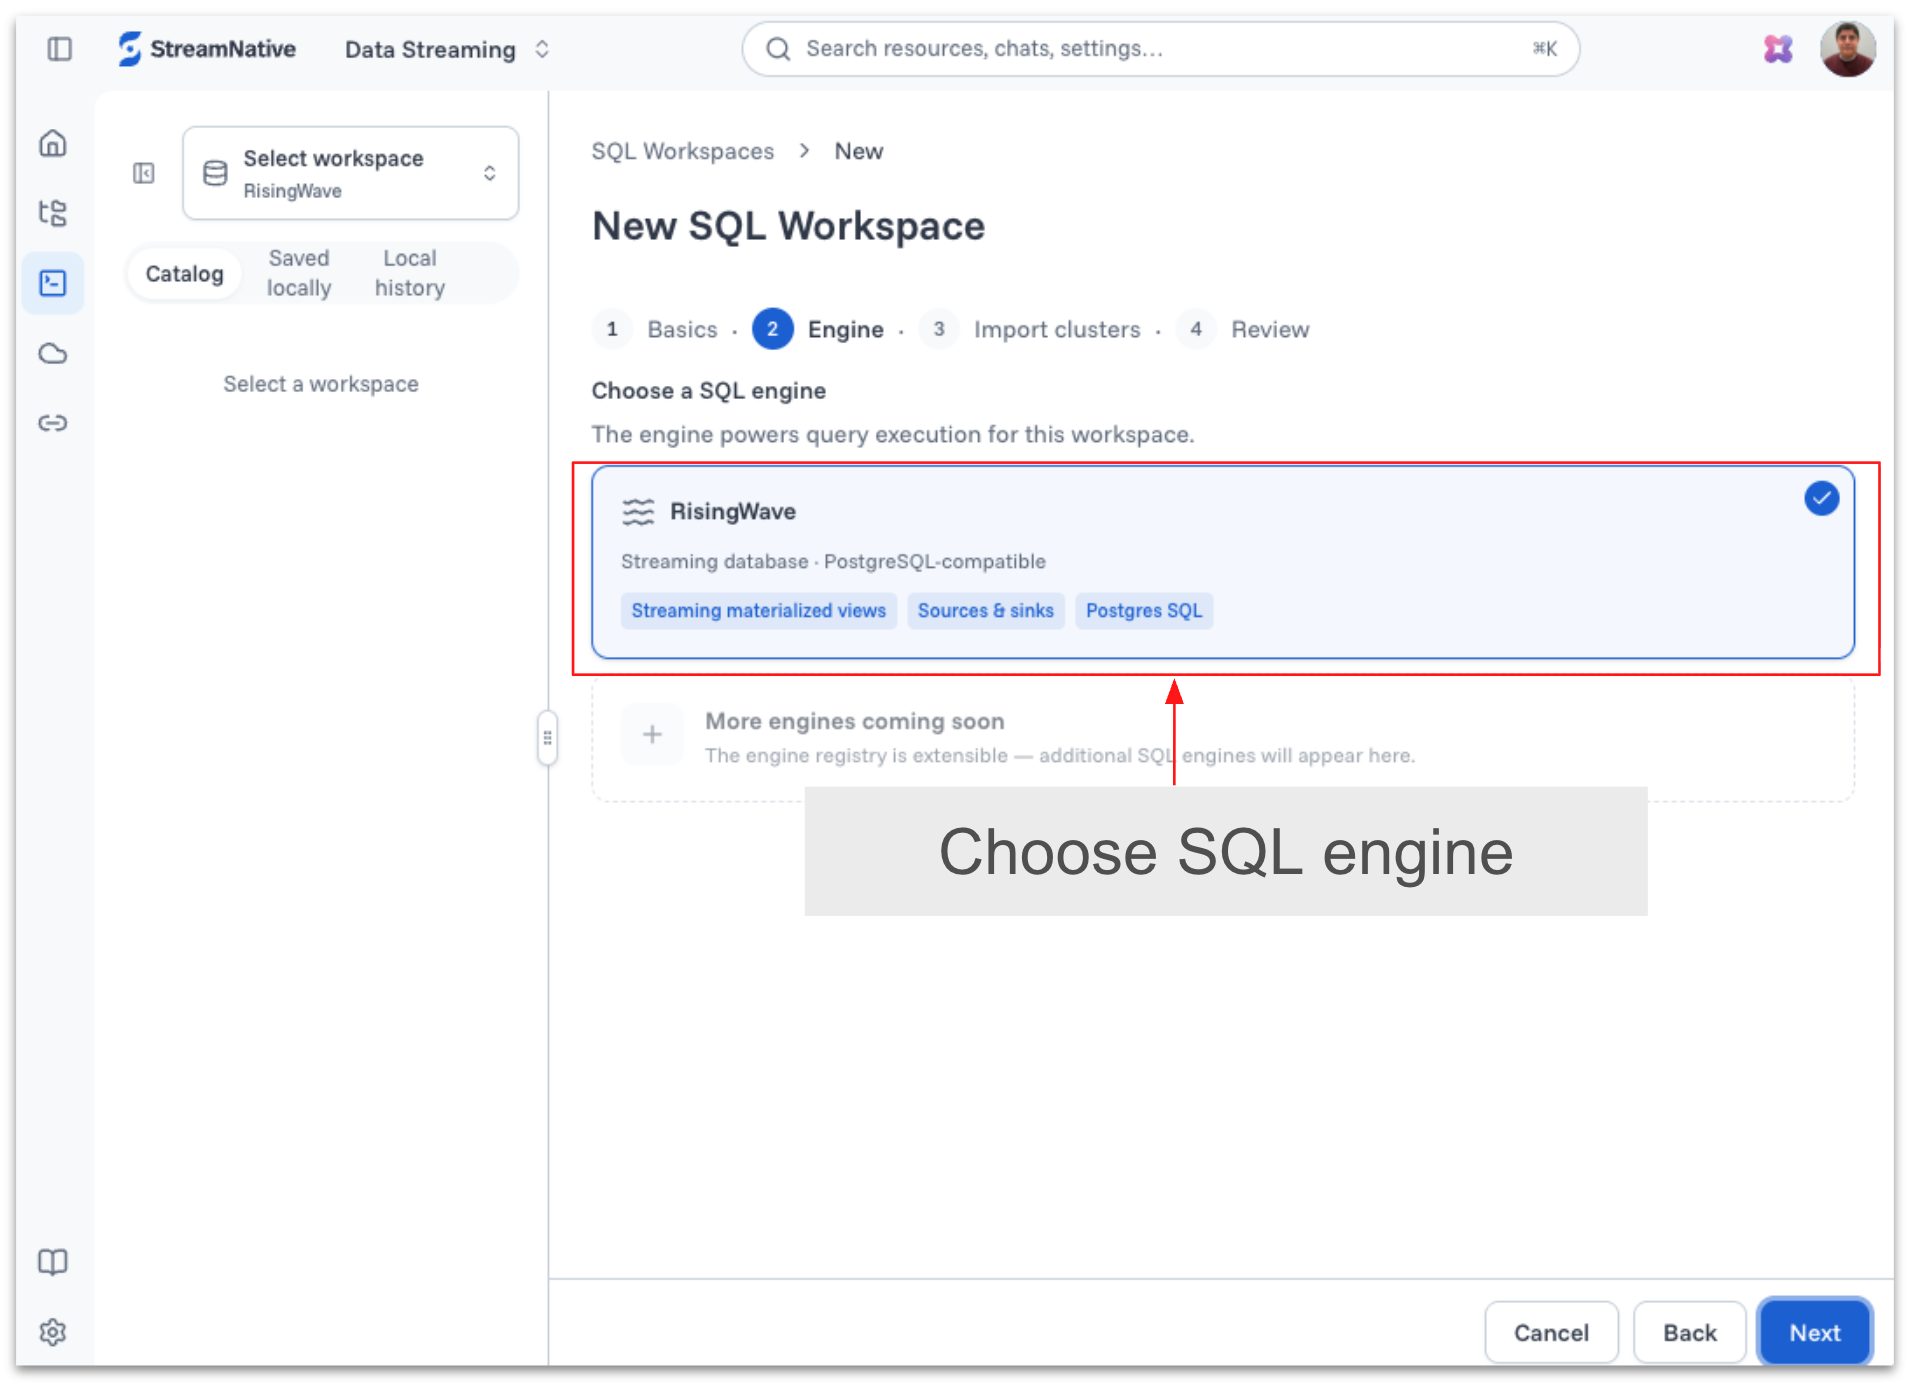This screenshot has width=1913, height=1383.
Task: Open the SQL console sidebar icon
Action: click(x=53, y=283)
